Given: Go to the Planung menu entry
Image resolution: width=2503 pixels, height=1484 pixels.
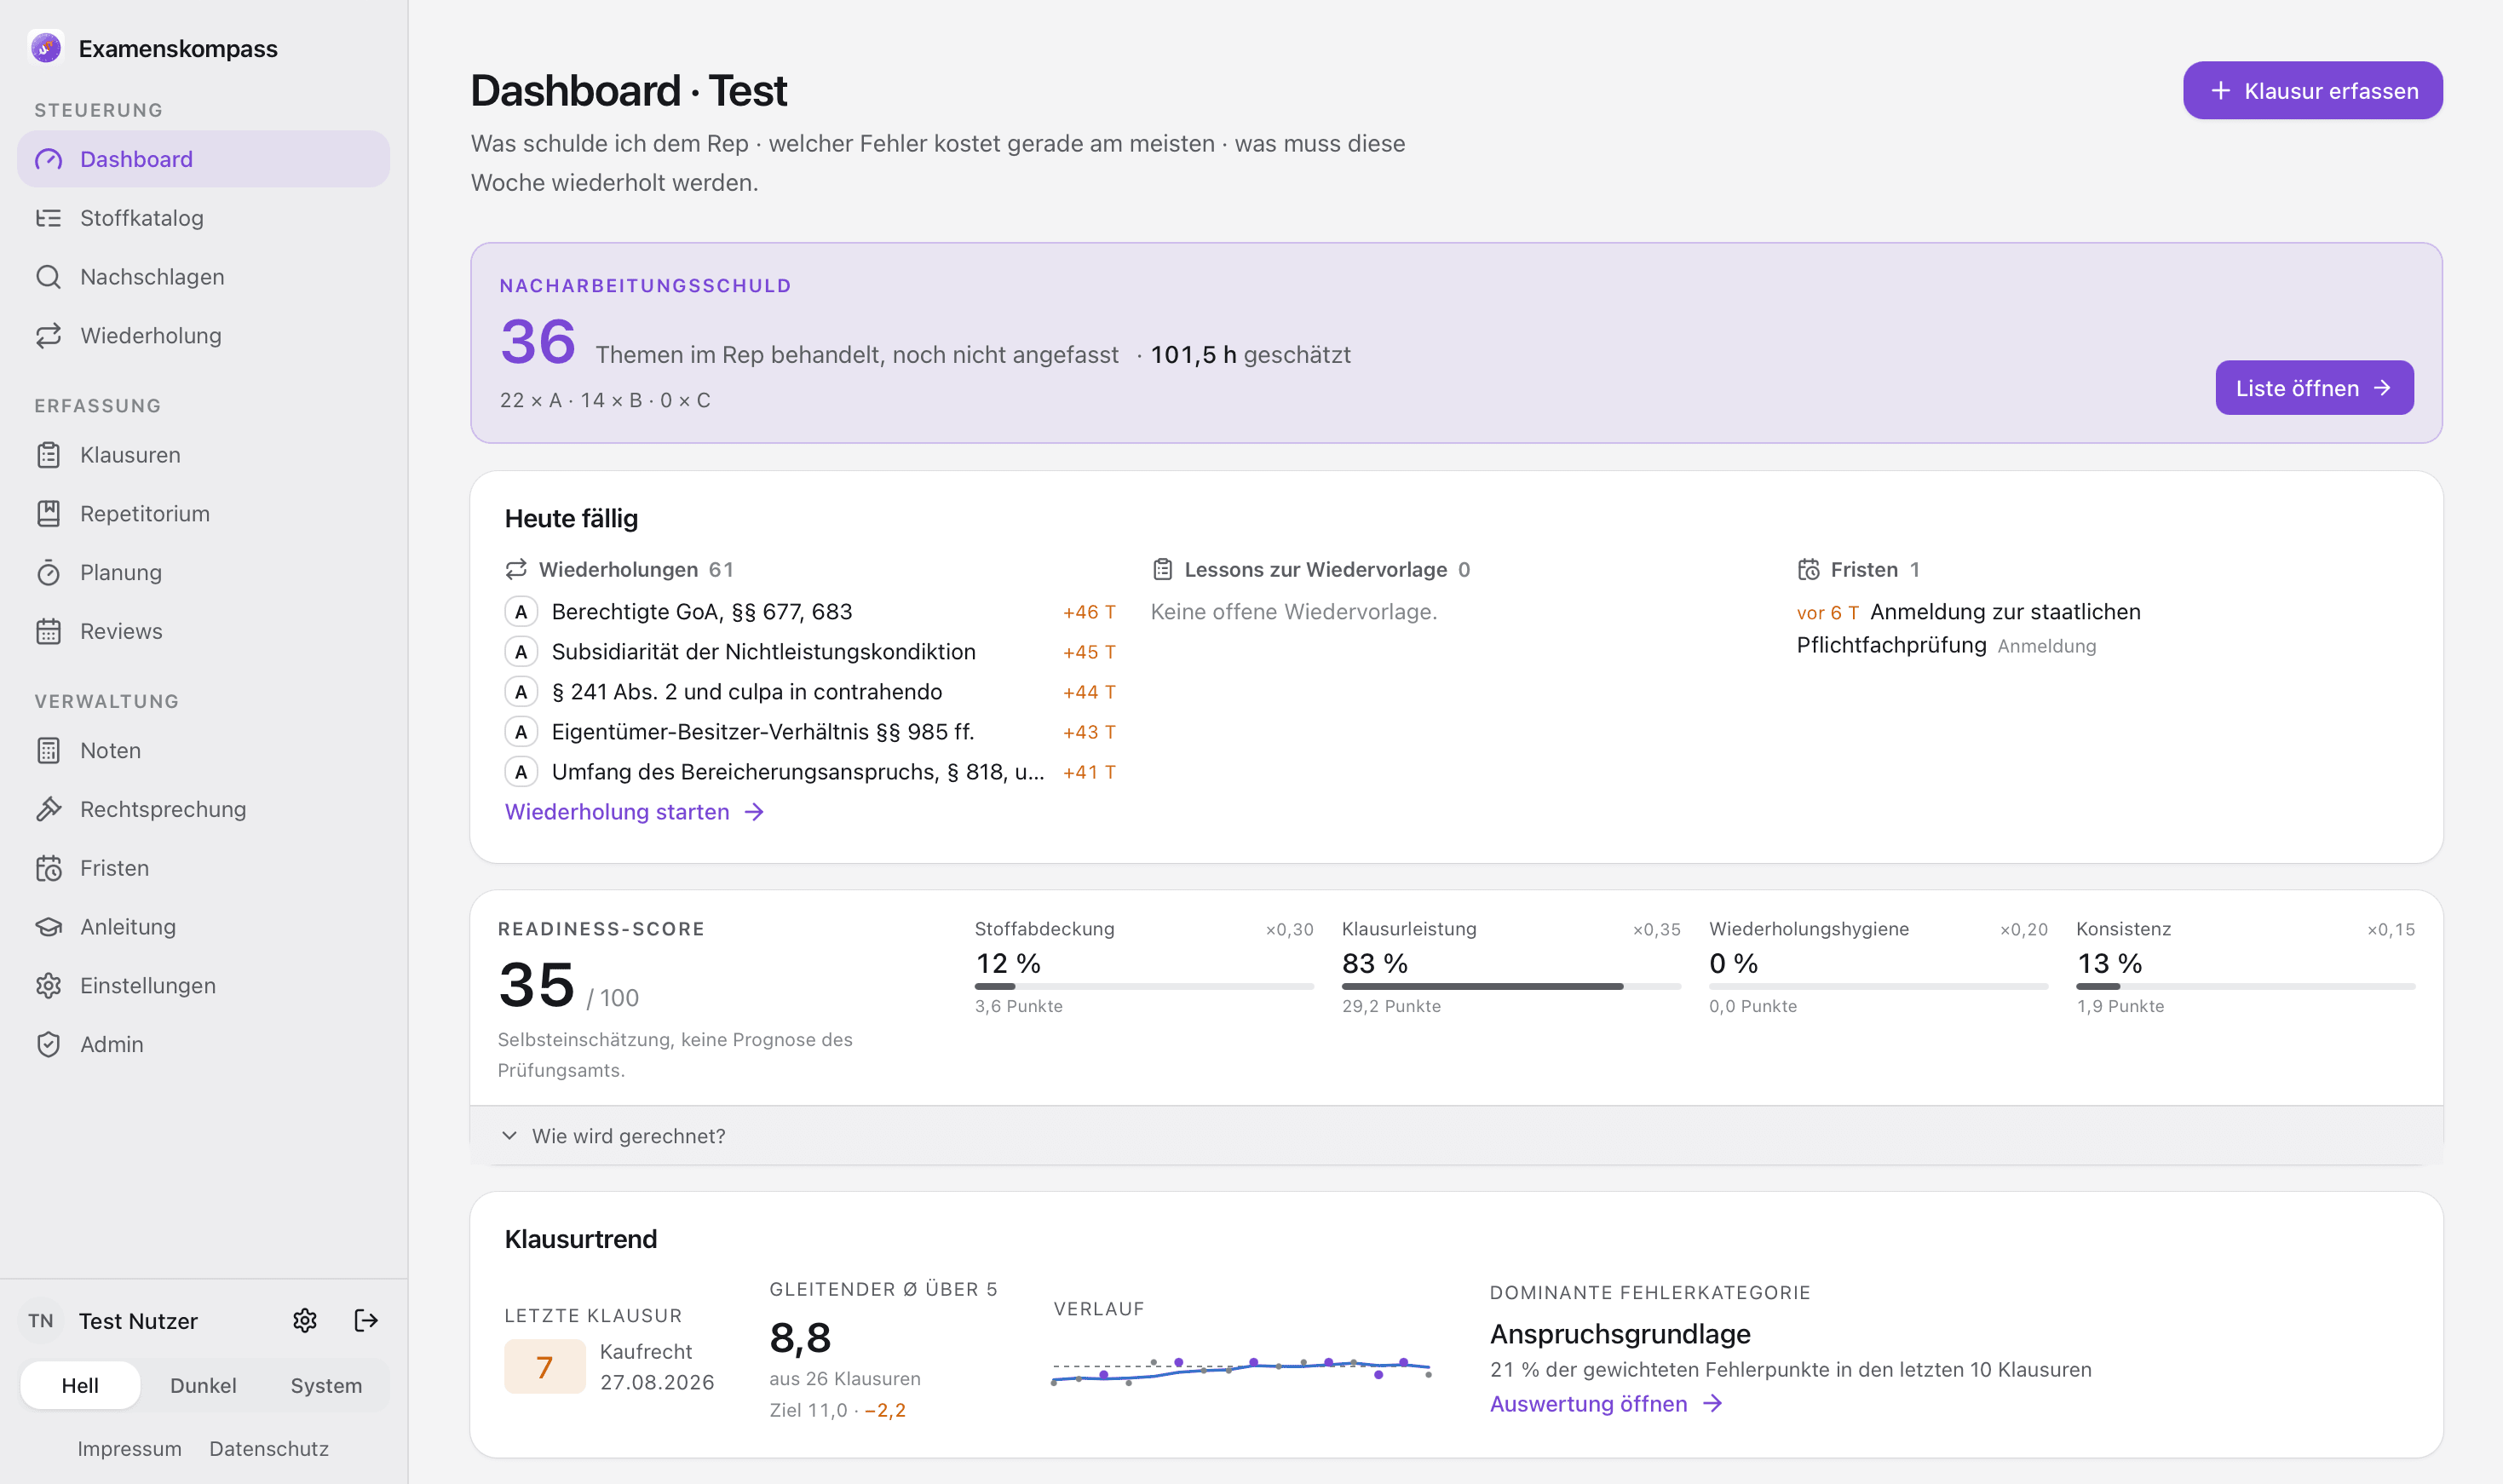Looking at the screenshot, I should (x=203, y=573).
